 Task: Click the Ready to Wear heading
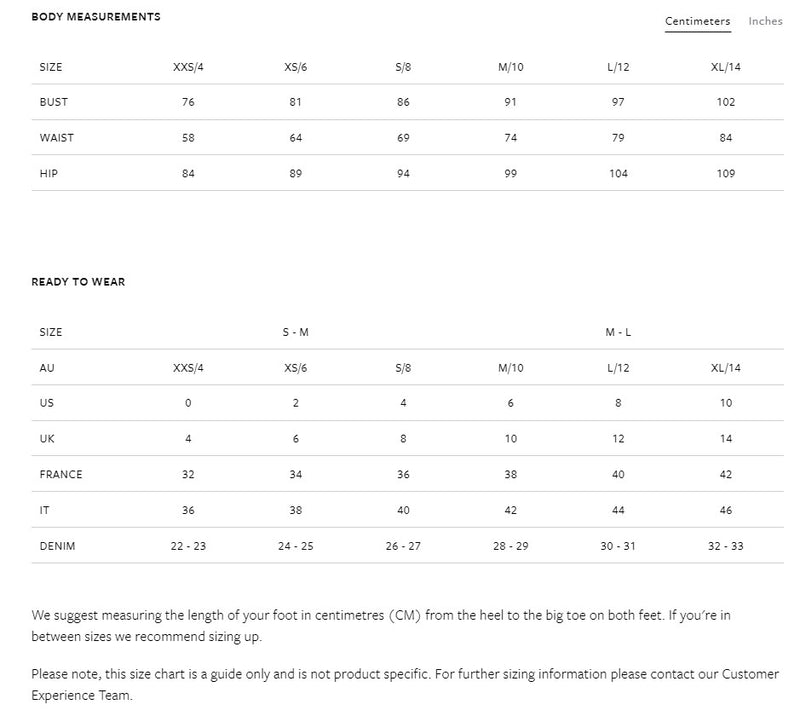tap(78, 282)
